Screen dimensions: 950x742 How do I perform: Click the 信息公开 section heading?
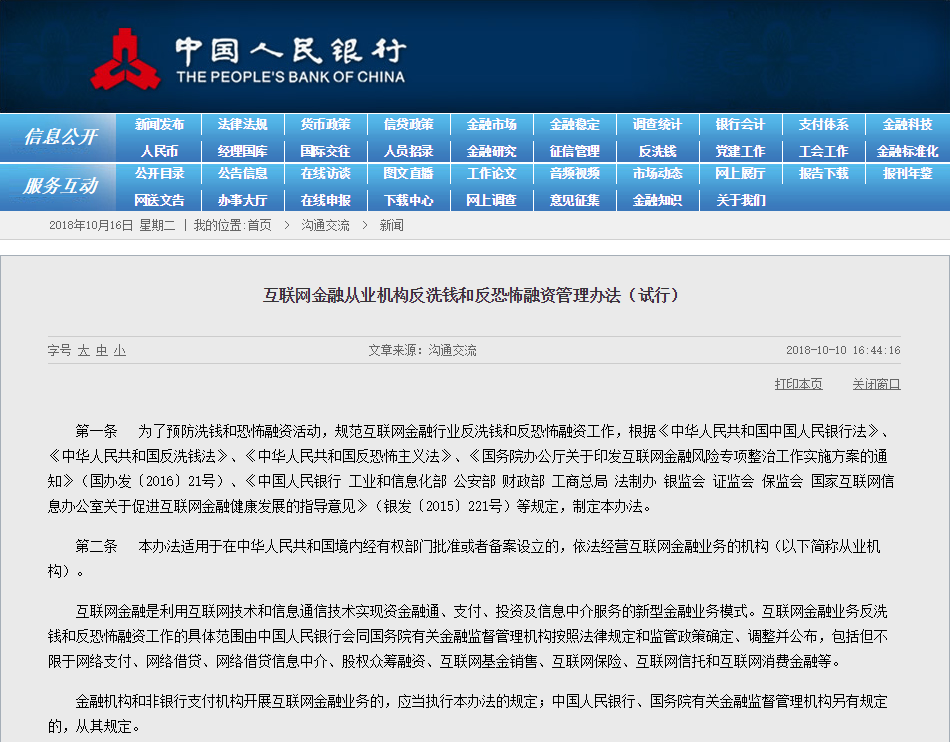pyautogui.click(x=60, y=137)
